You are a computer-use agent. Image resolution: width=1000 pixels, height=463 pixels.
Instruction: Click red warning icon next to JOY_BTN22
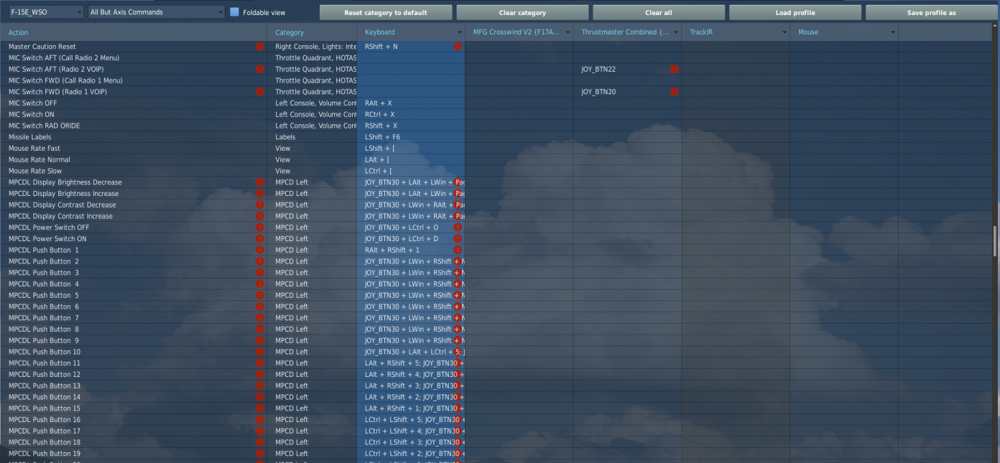click(x=674, y=69)
